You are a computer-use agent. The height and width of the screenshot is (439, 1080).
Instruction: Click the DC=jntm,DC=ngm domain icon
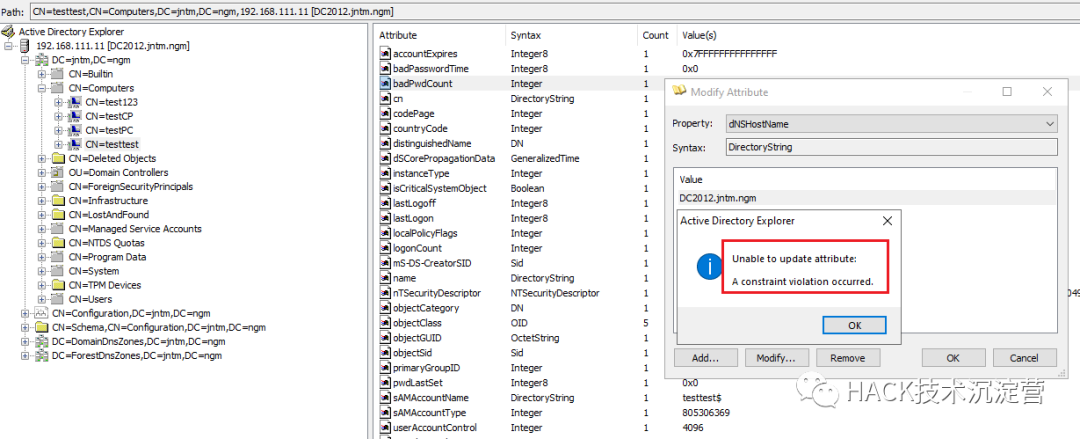pyautogui.click(x=41, y=60)
